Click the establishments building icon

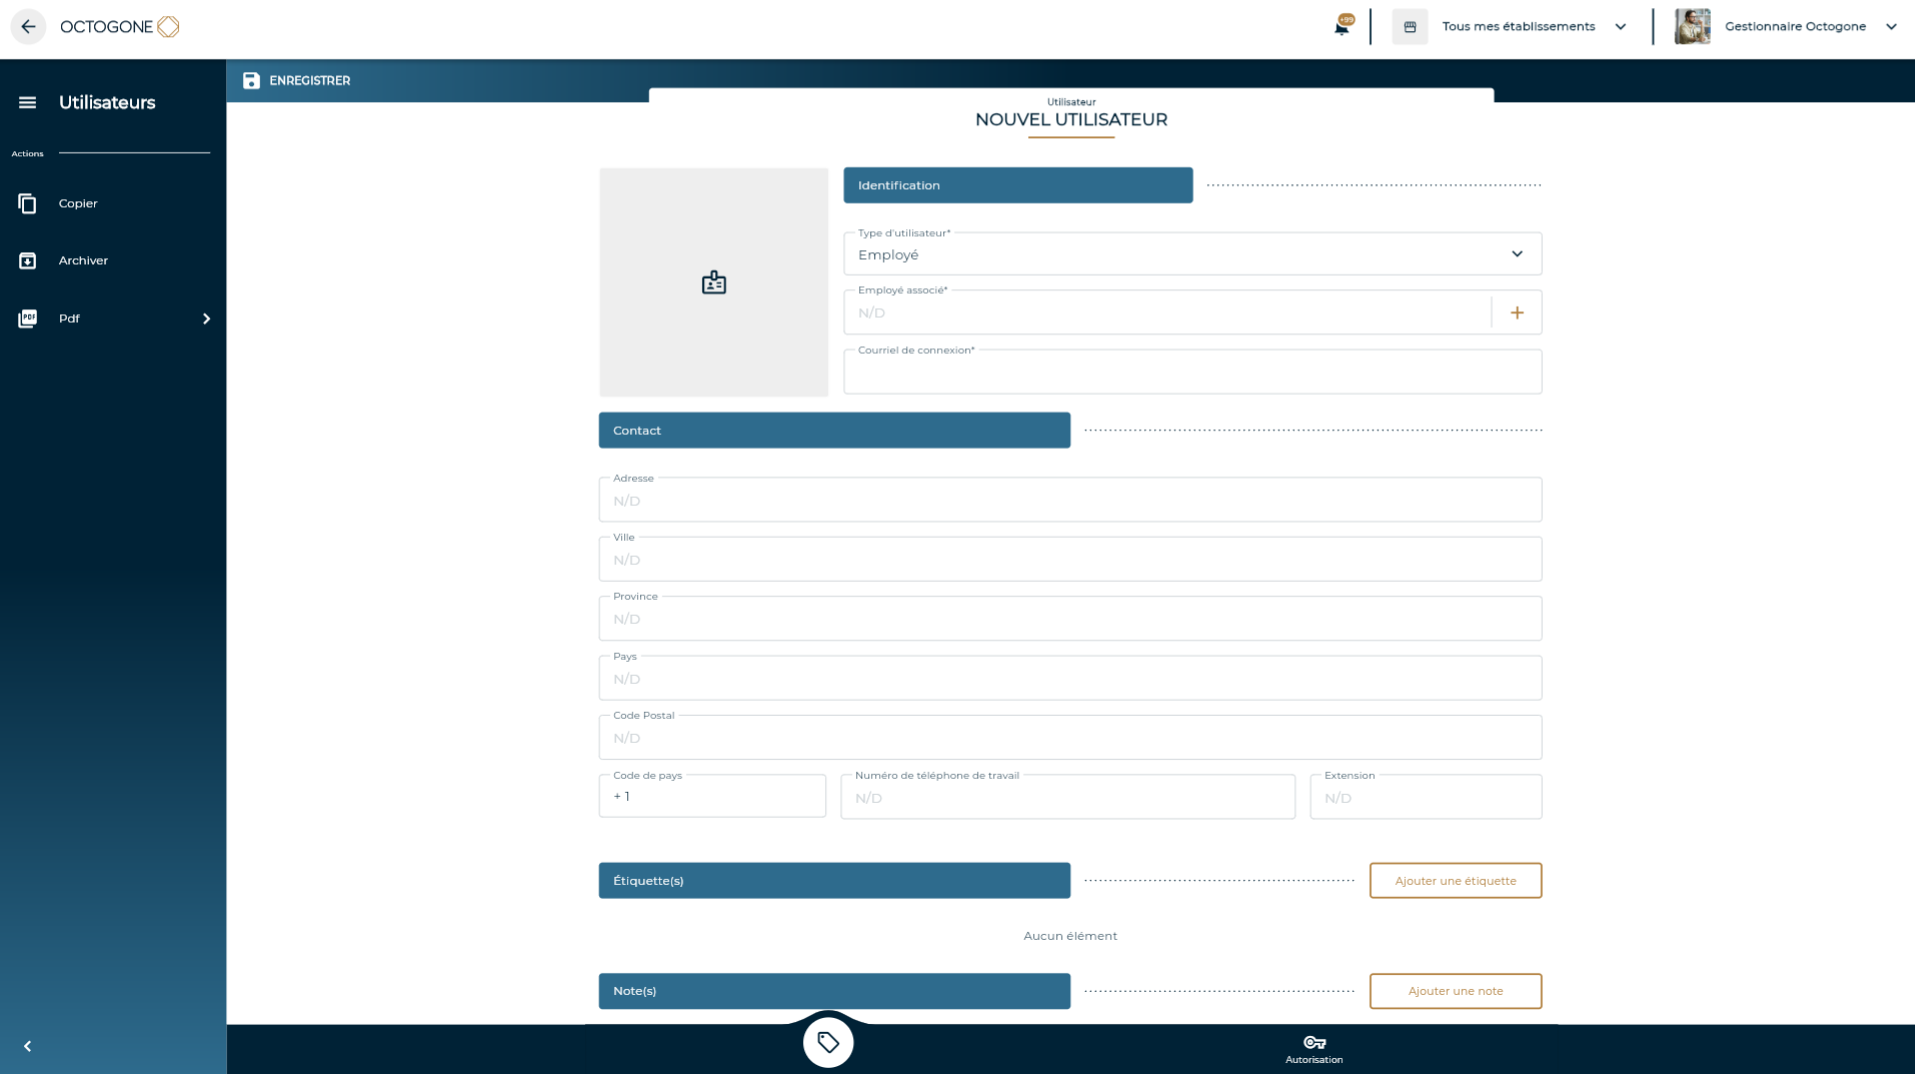pos(1410,27)
